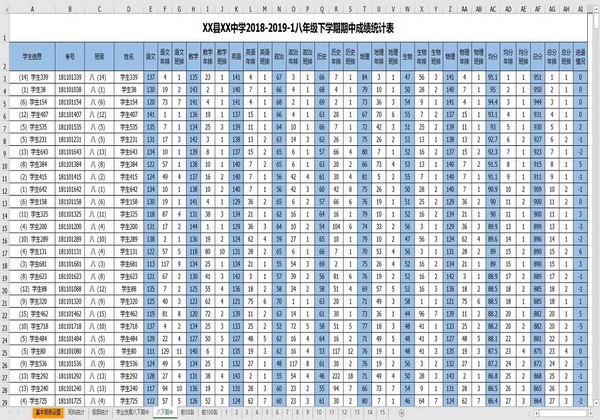Switch to sheet tab 10
Viewport: 600px width, 420px height.
[319, 413]
